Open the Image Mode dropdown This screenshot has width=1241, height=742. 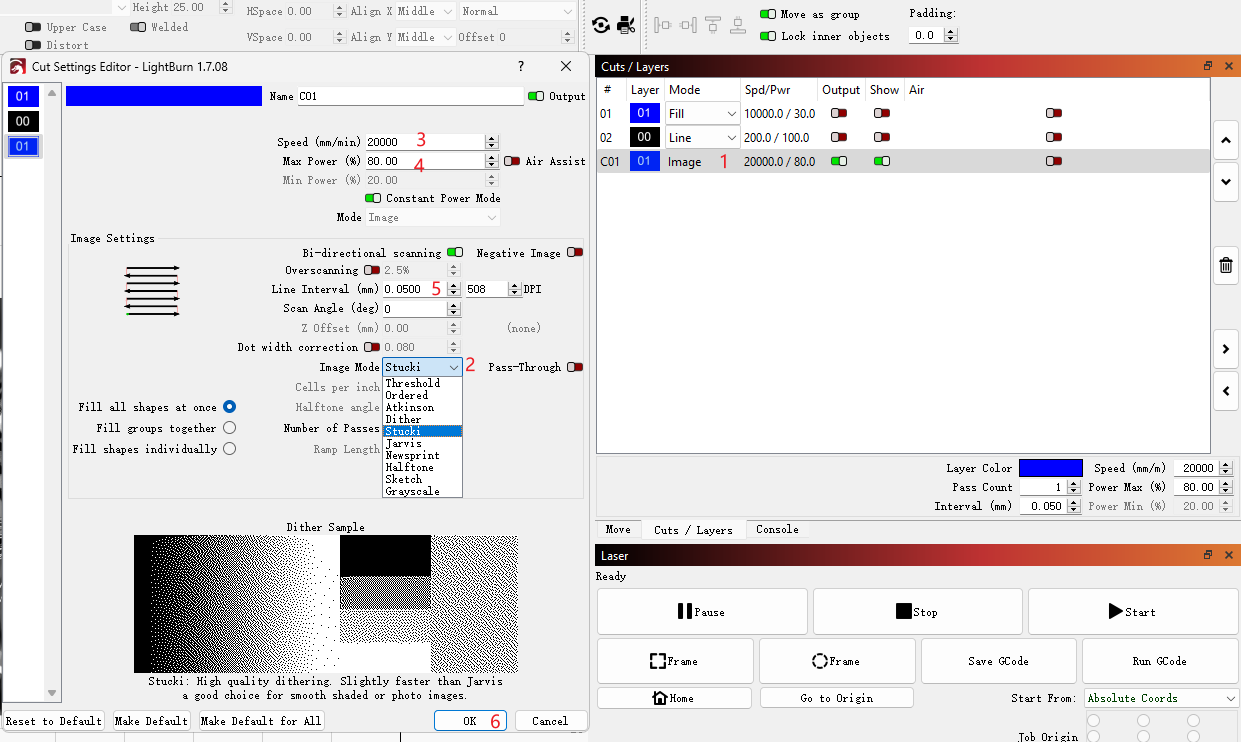(421, 366)
